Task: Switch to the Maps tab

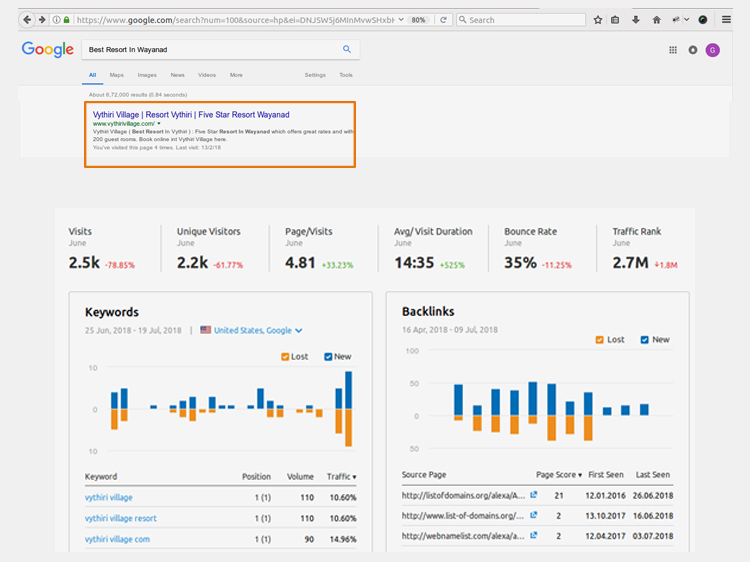Action: coord(116,75)
